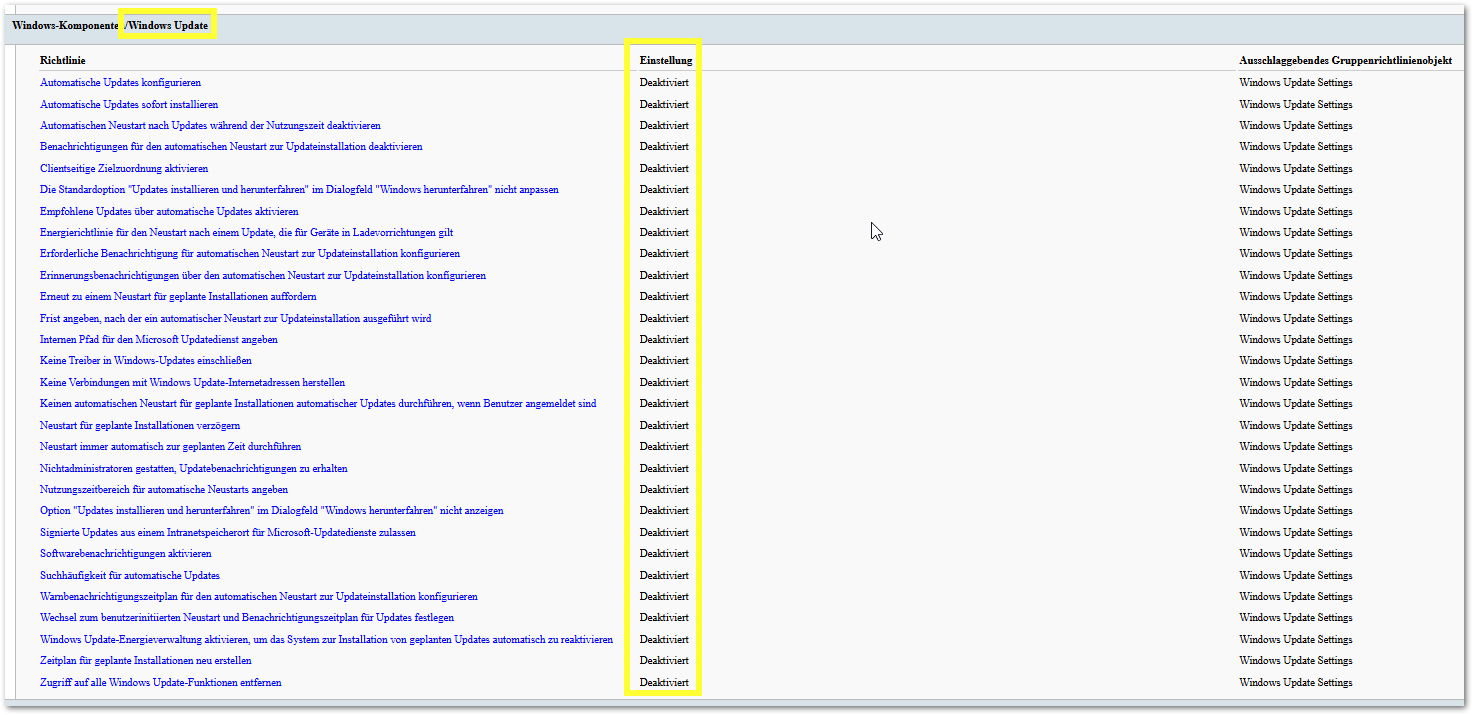Click 'Keine Verbindungen mit Windows Update-Internetadressen herstellen'

point(192,383)
